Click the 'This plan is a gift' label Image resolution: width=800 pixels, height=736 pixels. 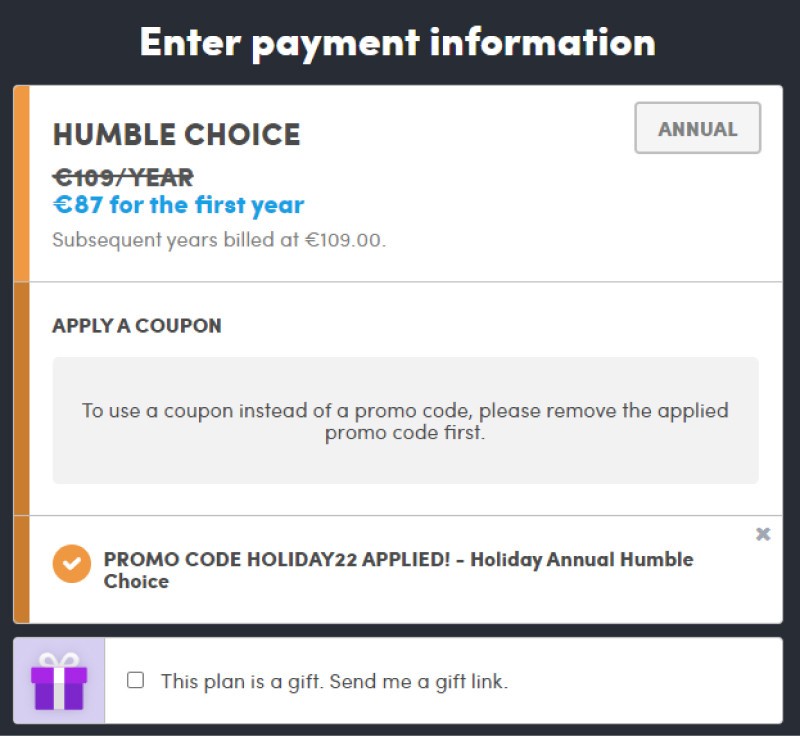tap(242, 681)
